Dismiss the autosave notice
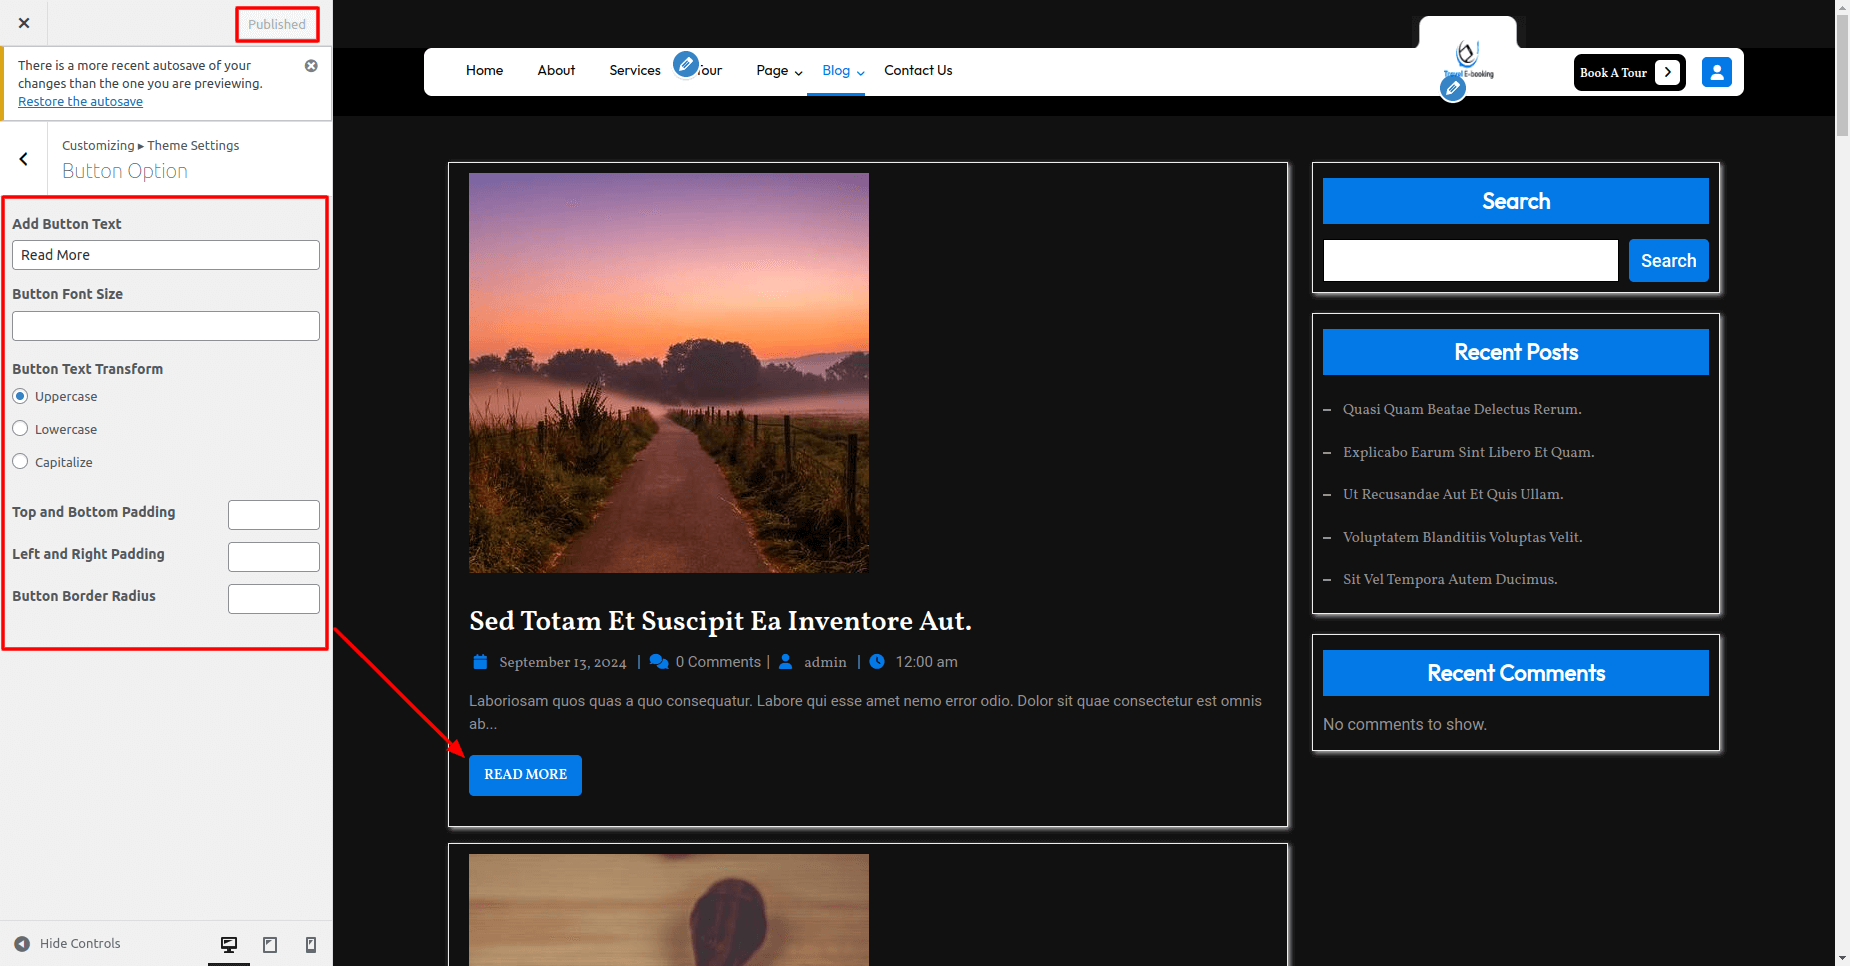 (311, 66)
